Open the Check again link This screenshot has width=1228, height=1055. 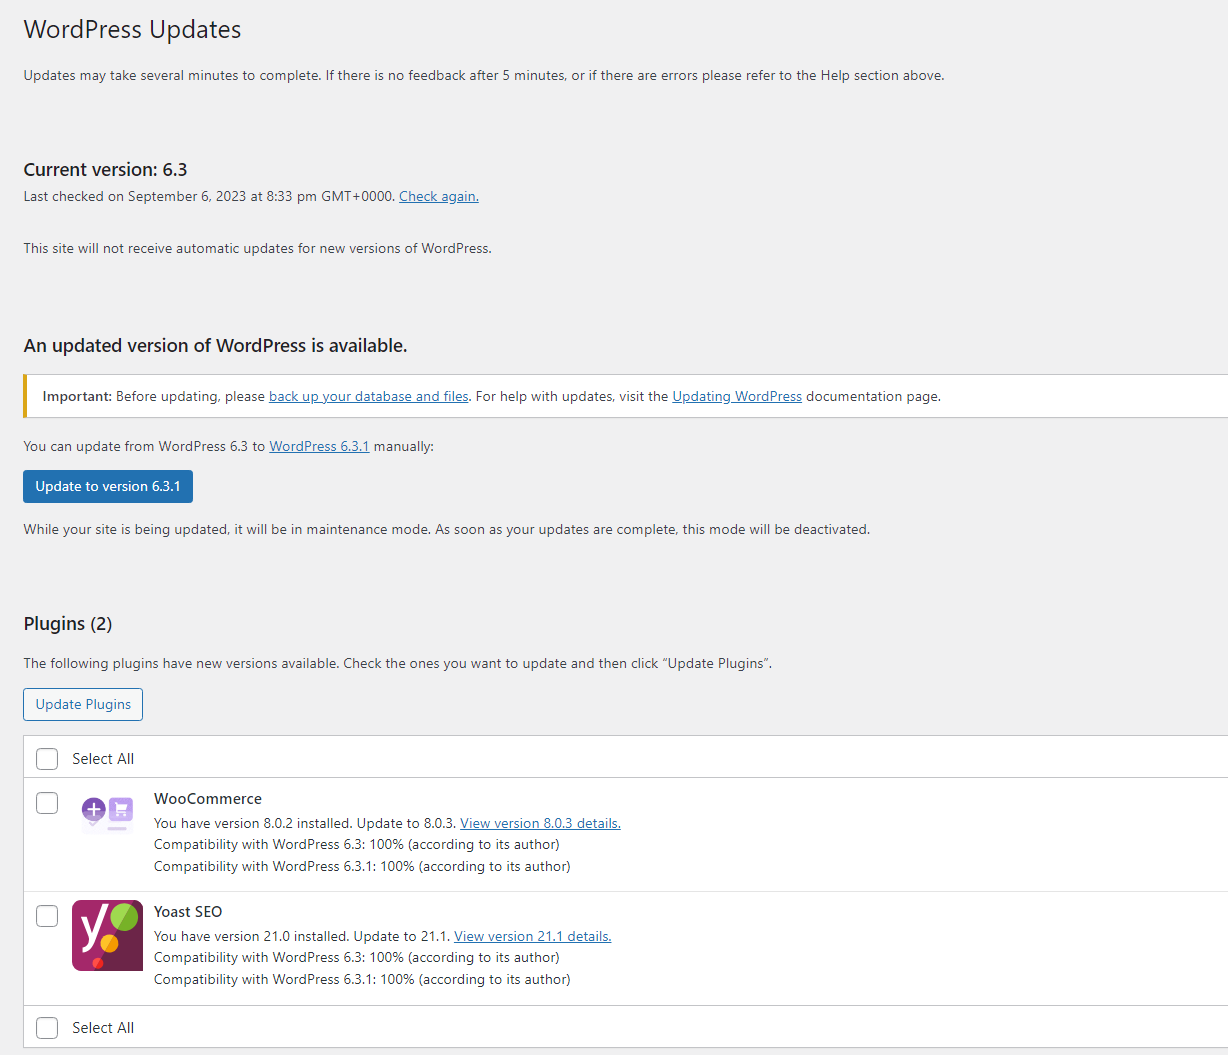(438, 196)
